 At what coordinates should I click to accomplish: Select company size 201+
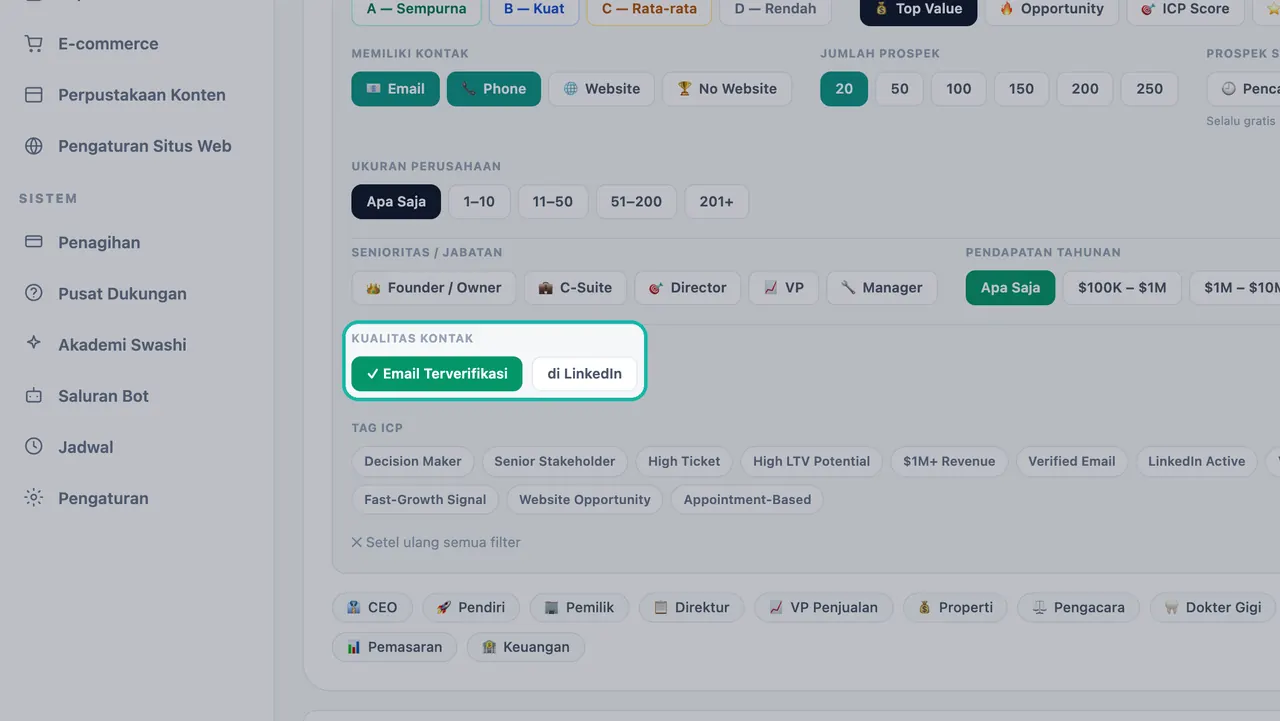[x=717, y=202]
